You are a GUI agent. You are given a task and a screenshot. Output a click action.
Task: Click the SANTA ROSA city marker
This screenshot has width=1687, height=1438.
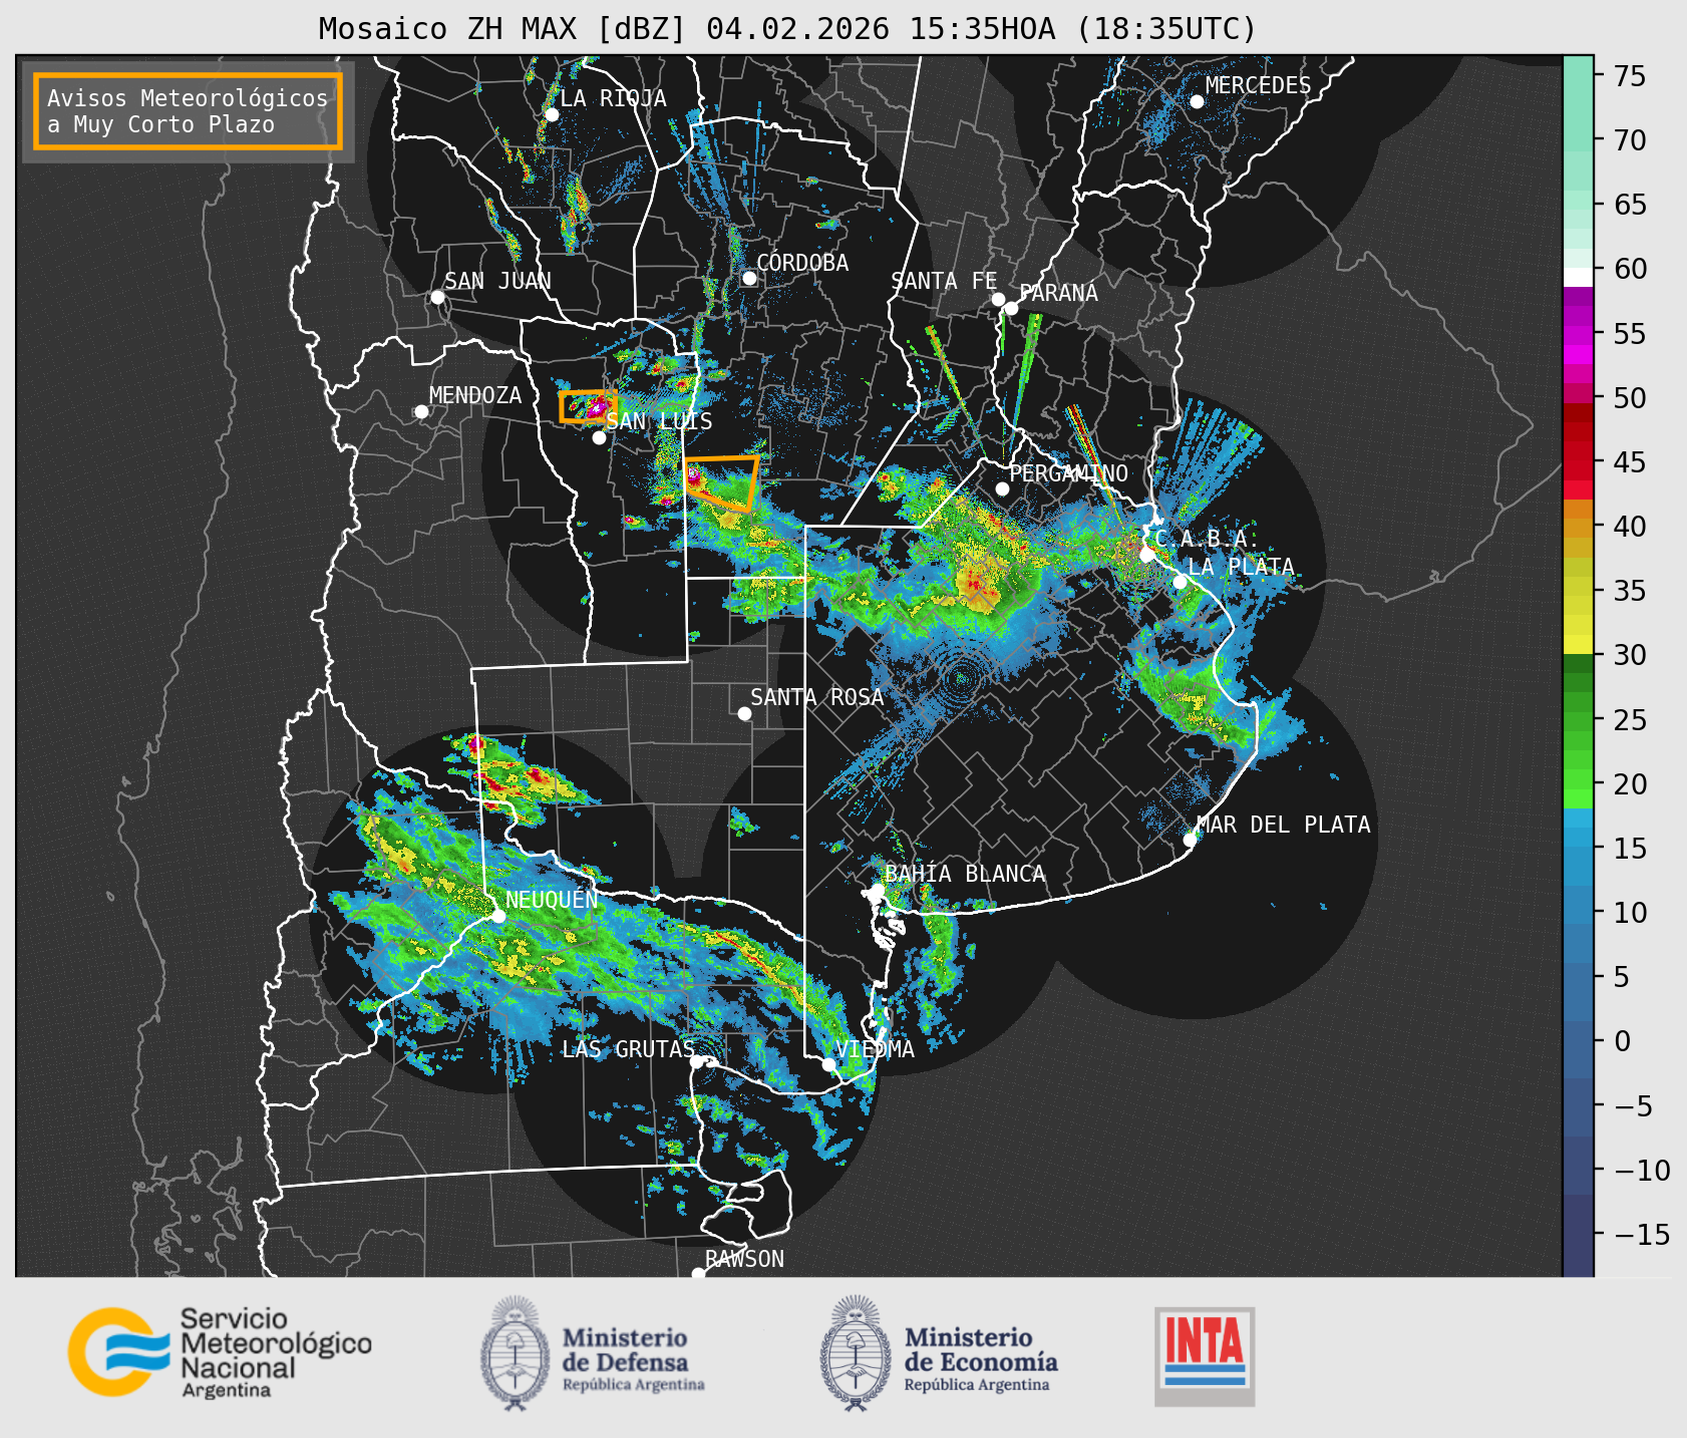[744, 713]
